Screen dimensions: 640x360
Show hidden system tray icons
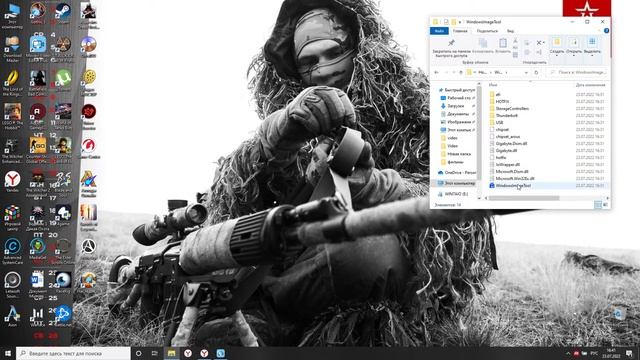[x=568, y=353]
